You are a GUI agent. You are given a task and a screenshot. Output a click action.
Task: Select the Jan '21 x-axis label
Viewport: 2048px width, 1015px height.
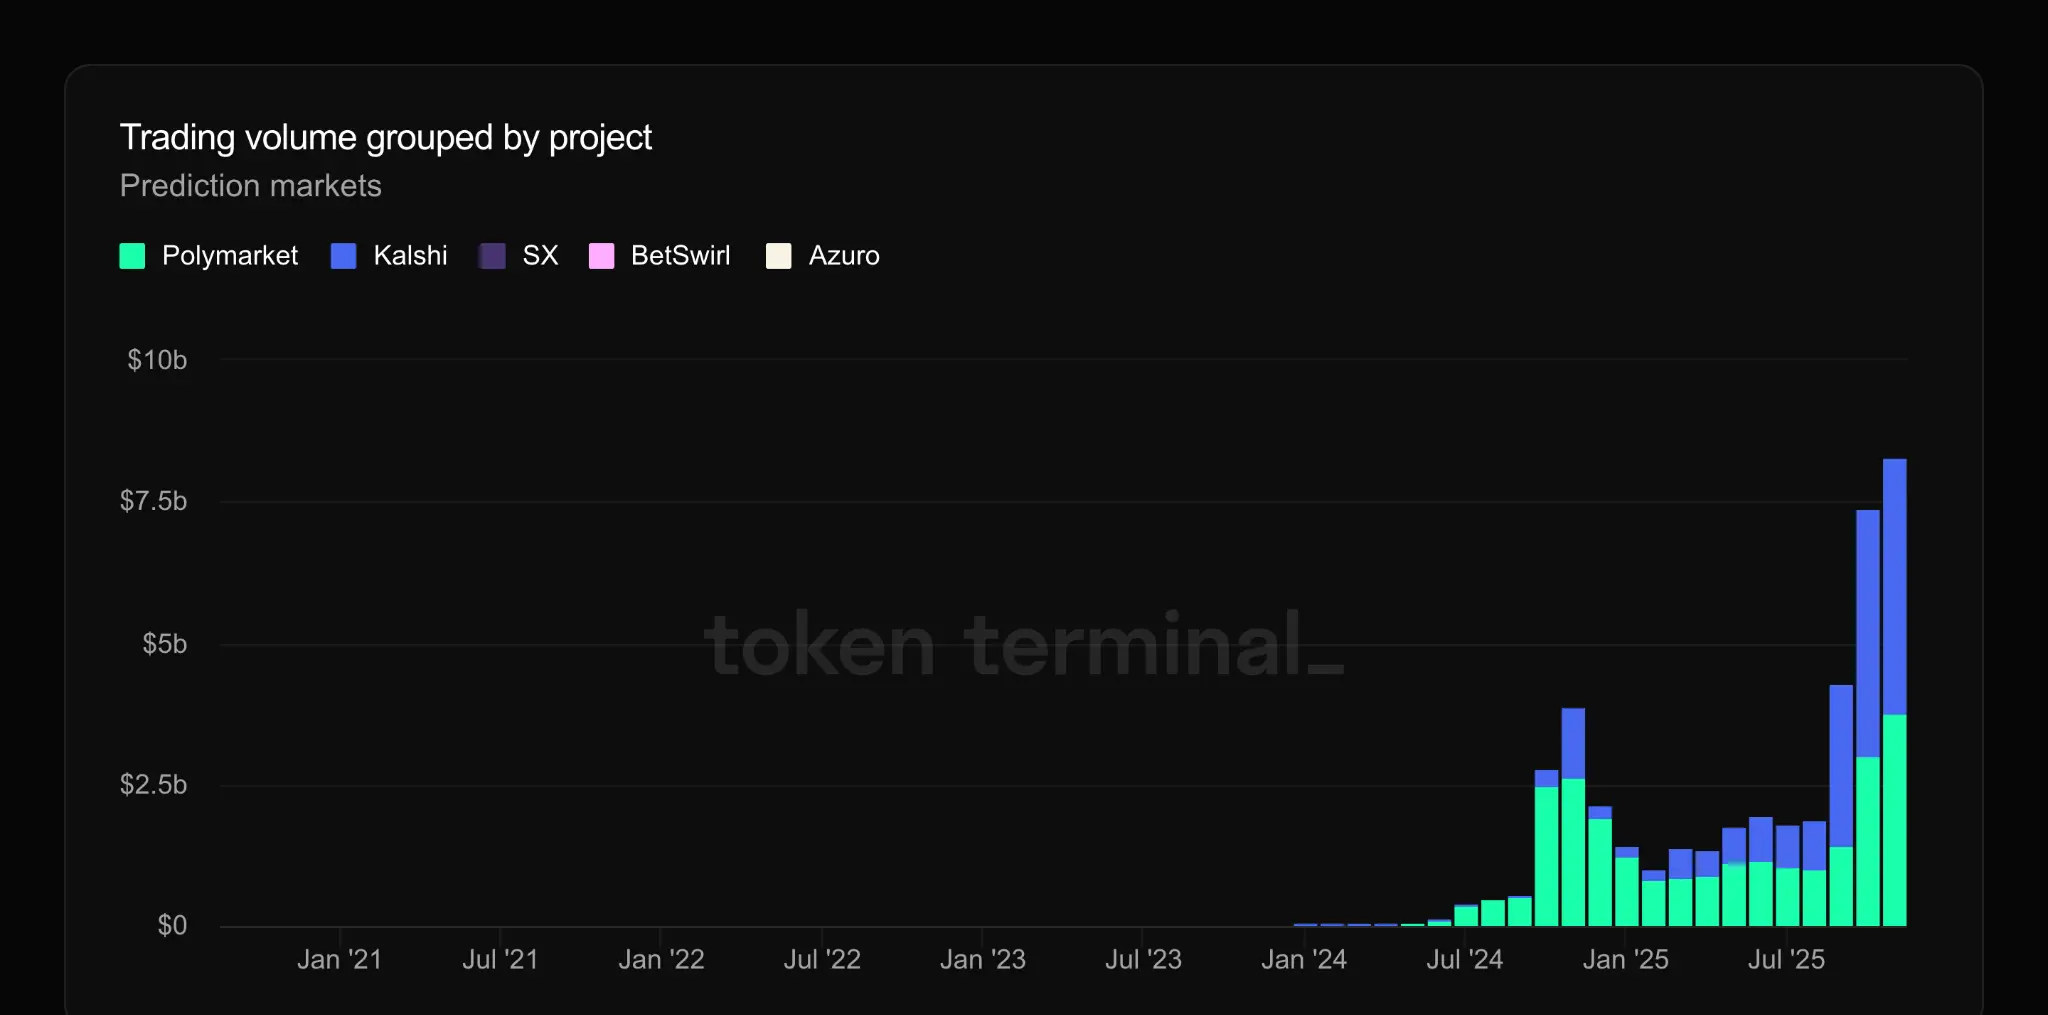pos(339,960)
